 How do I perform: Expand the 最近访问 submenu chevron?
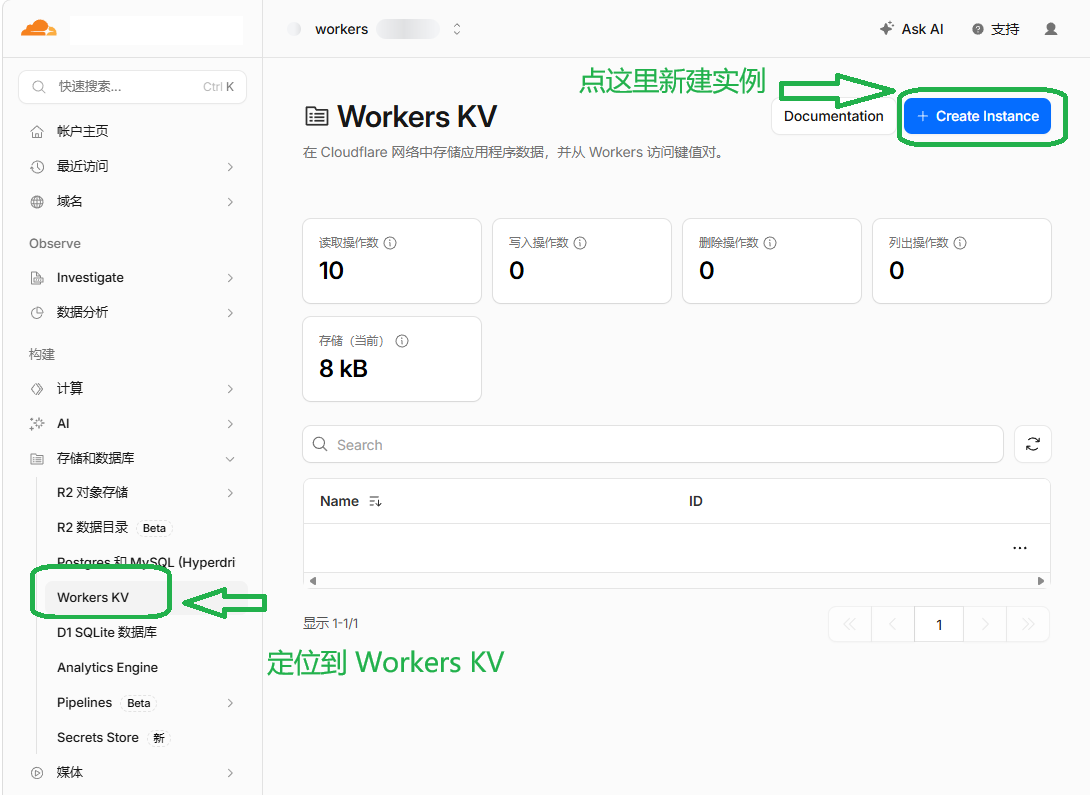pyautogui.click(x=230, y=167)
